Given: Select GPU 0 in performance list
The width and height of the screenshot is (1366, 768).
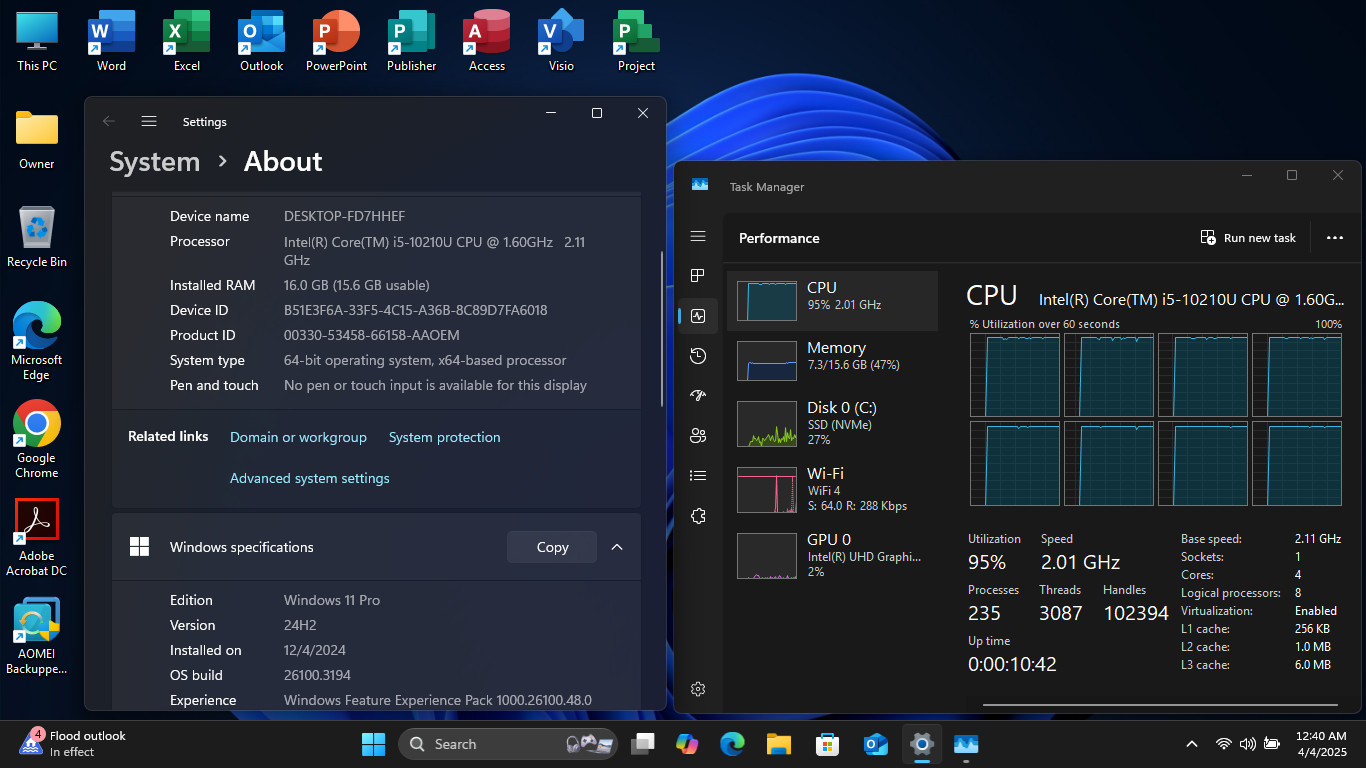Looking at the screenshot, I should (832, 555).
